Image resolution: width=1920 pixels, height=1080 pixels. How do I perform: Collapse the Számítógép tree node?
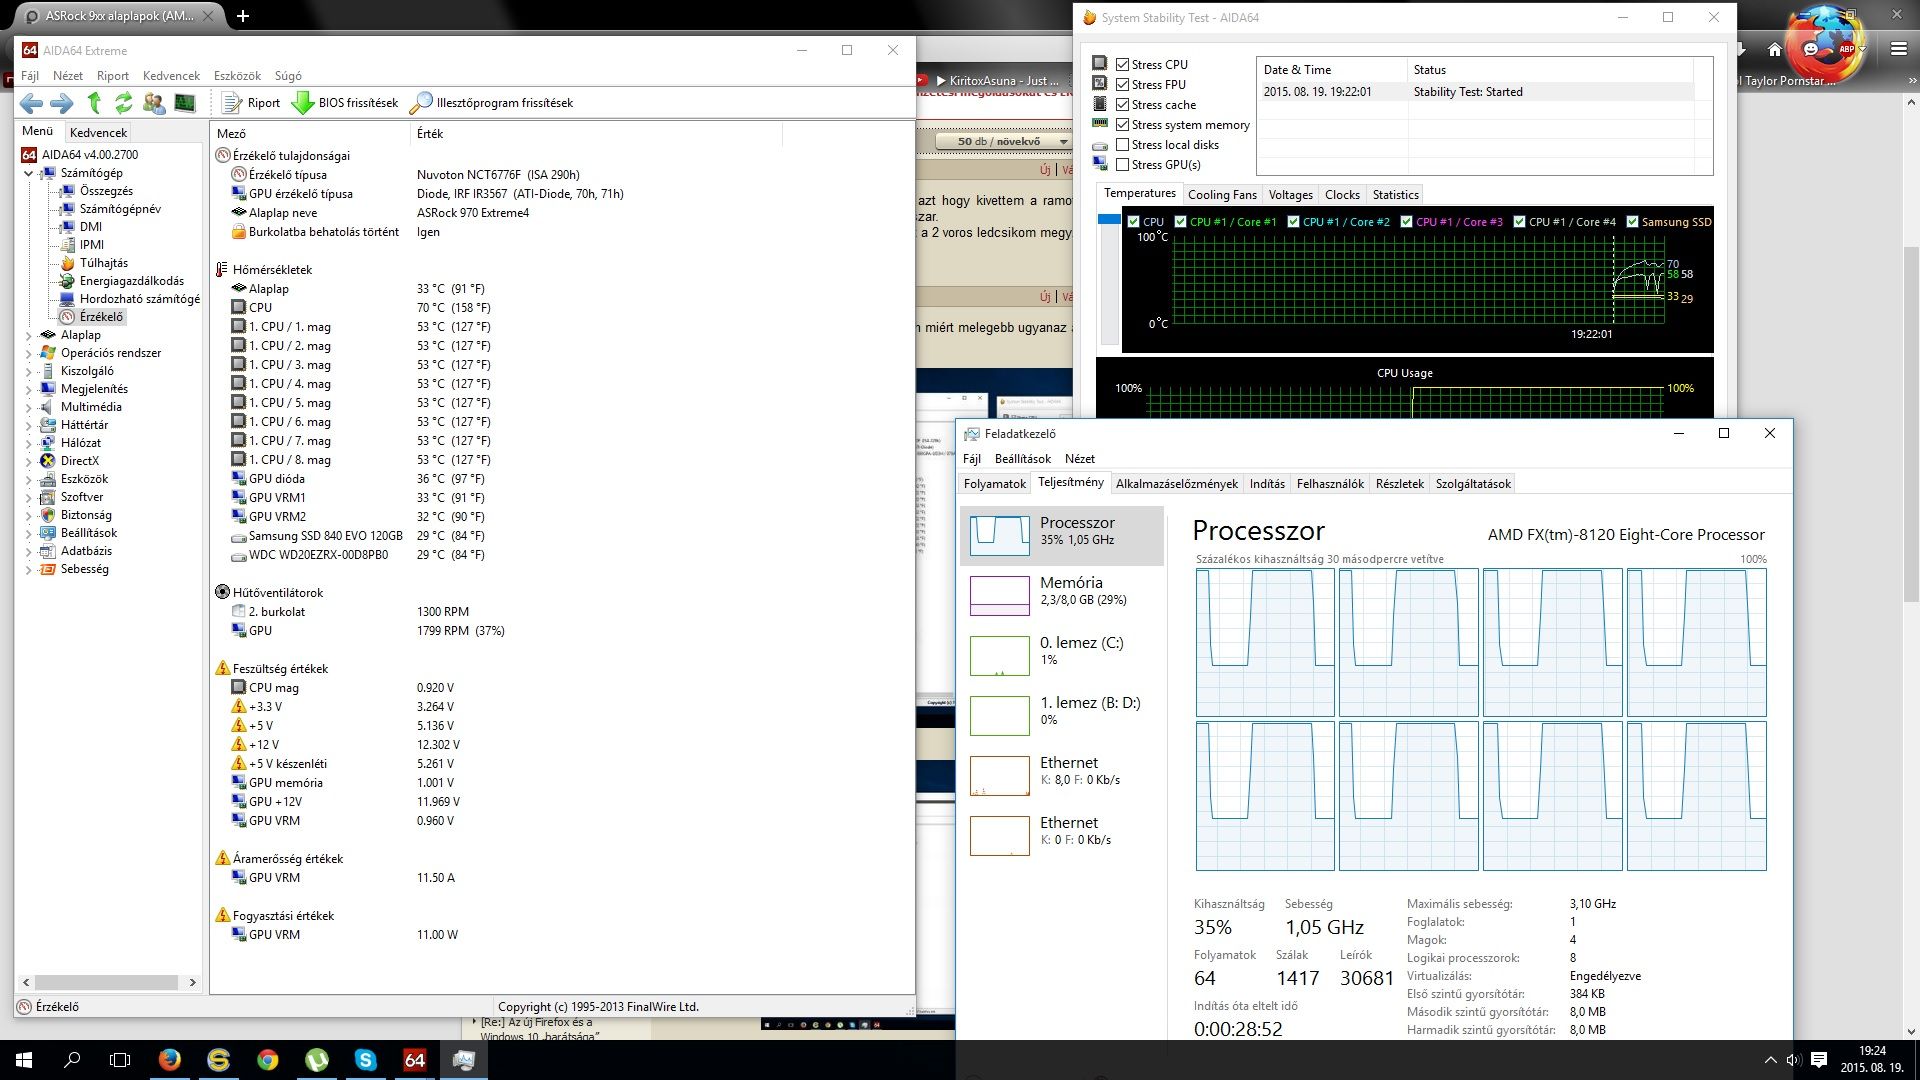pos(28,173)
